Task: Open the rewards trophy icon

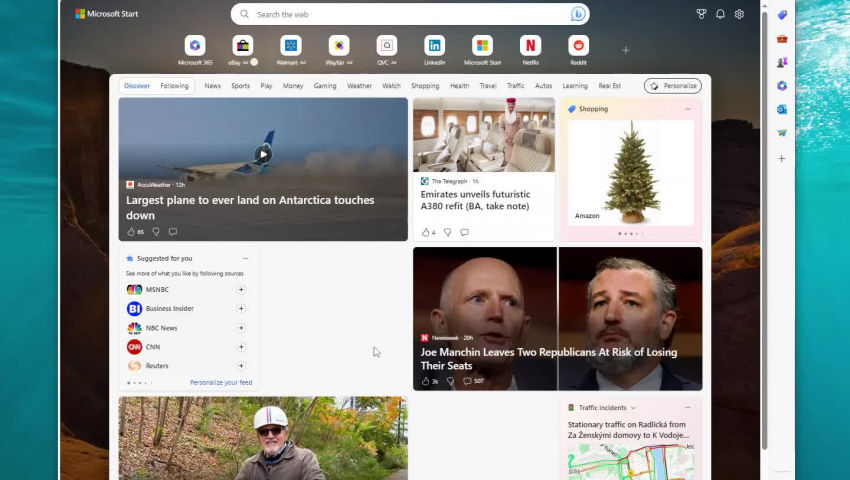Action: [x=701, y=14]
